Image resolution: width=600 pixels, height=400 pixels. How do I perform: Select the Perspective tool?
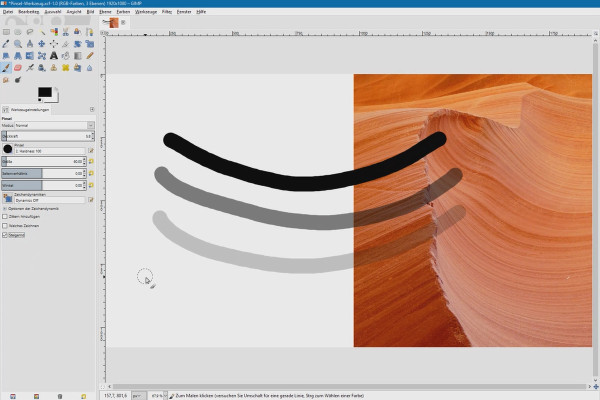(18, 56)
